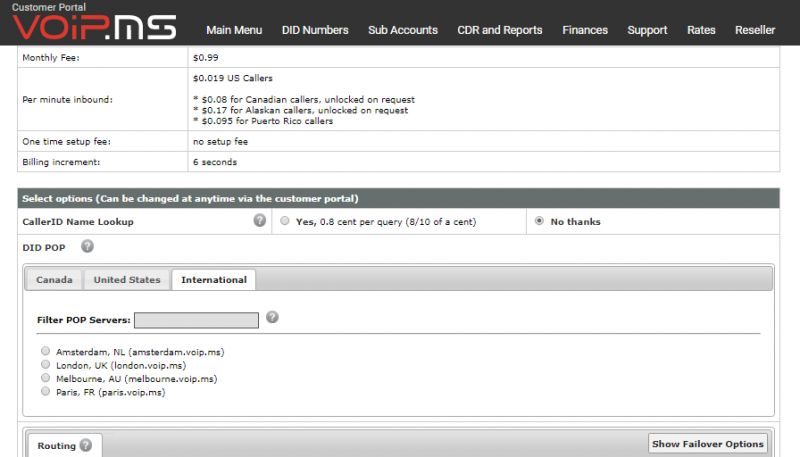Open help icon beside DID POP
The width and height of the screenshot is (800, 457).
[x=87, y=246]
